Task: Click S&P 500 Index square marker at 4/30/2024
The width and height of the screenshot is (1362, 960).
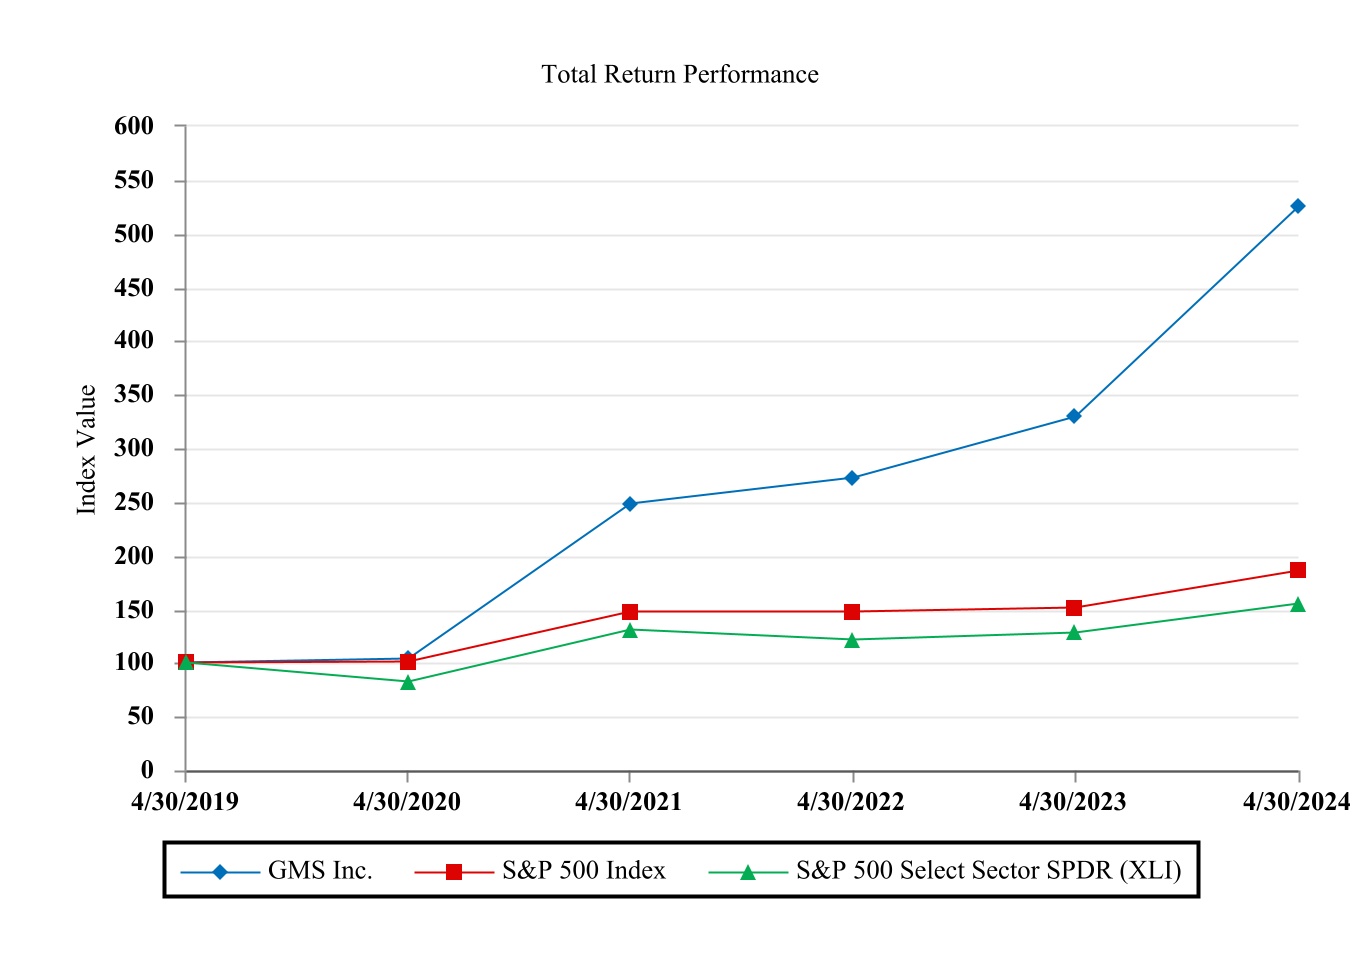Action: coord(1297,570)
